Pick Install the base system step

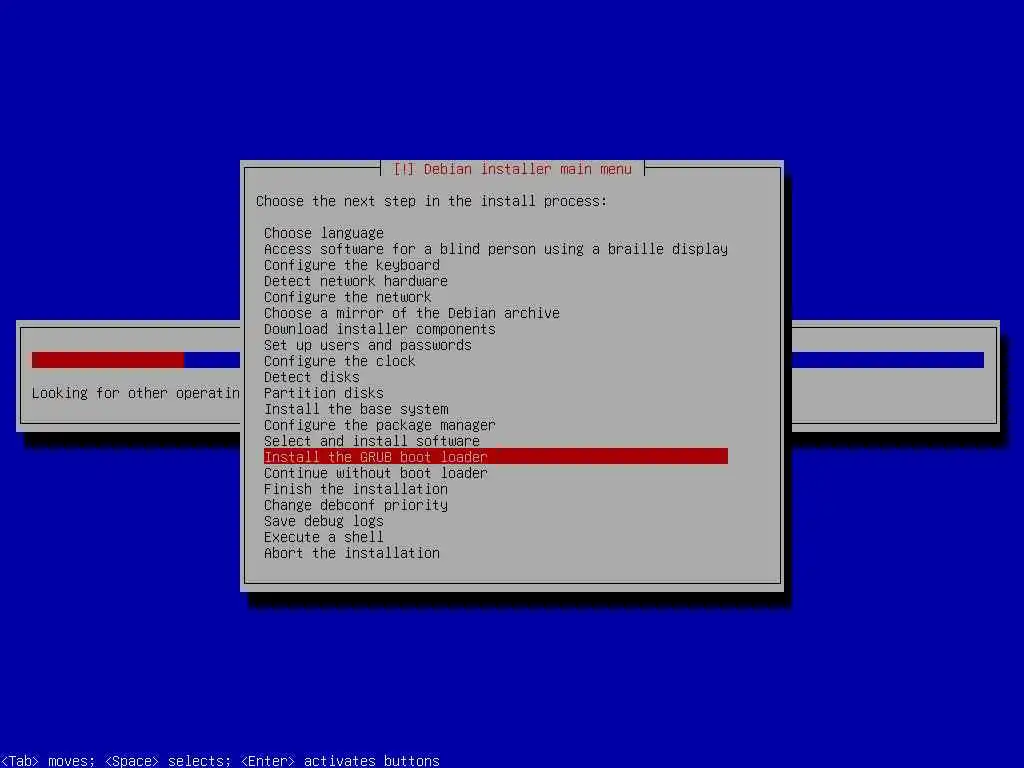click(x=356, y=409)
